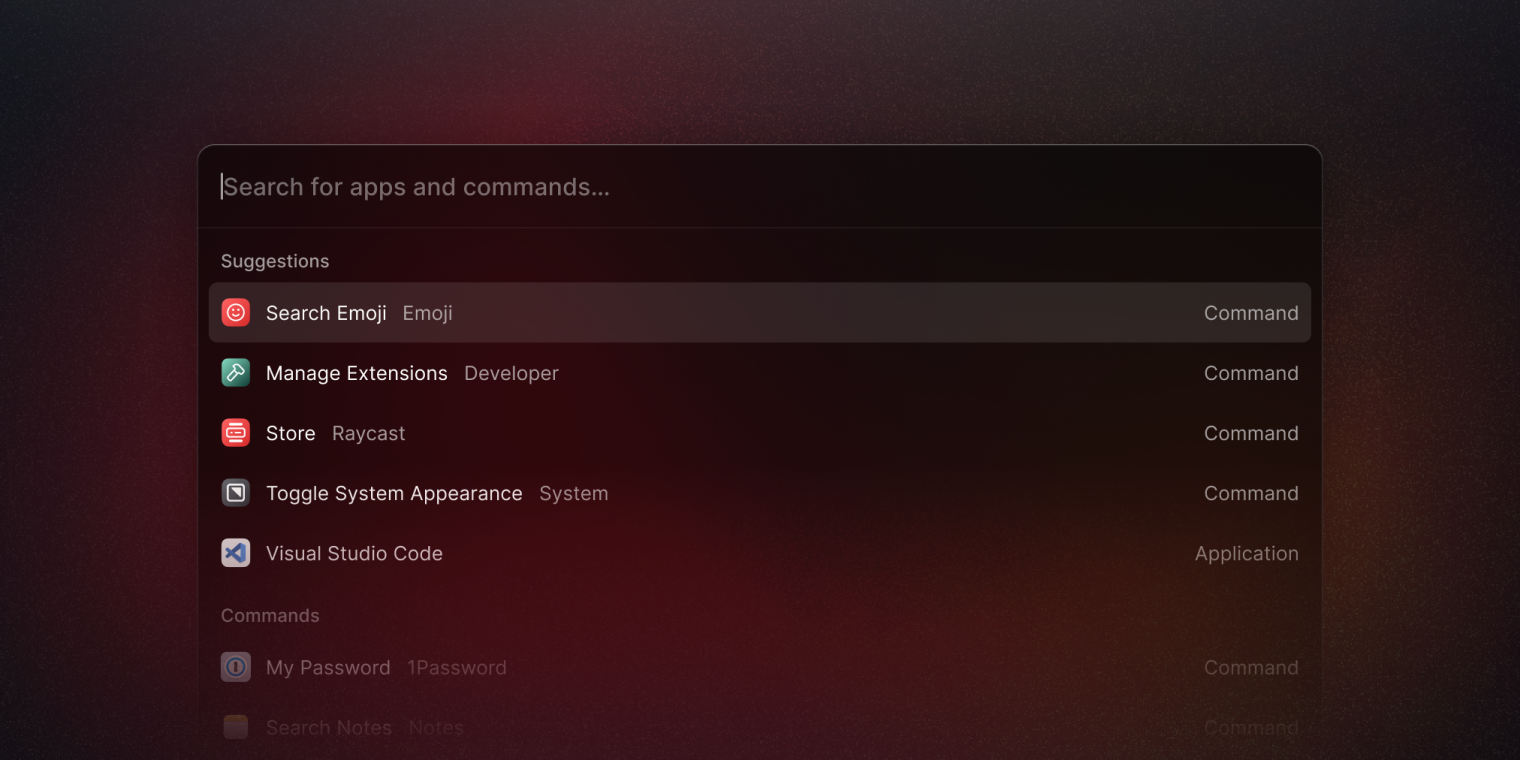This screenshot has height=760, width=1520.
Task: Launch Visual Studio Code from its name
Action: tap(354, 553)
